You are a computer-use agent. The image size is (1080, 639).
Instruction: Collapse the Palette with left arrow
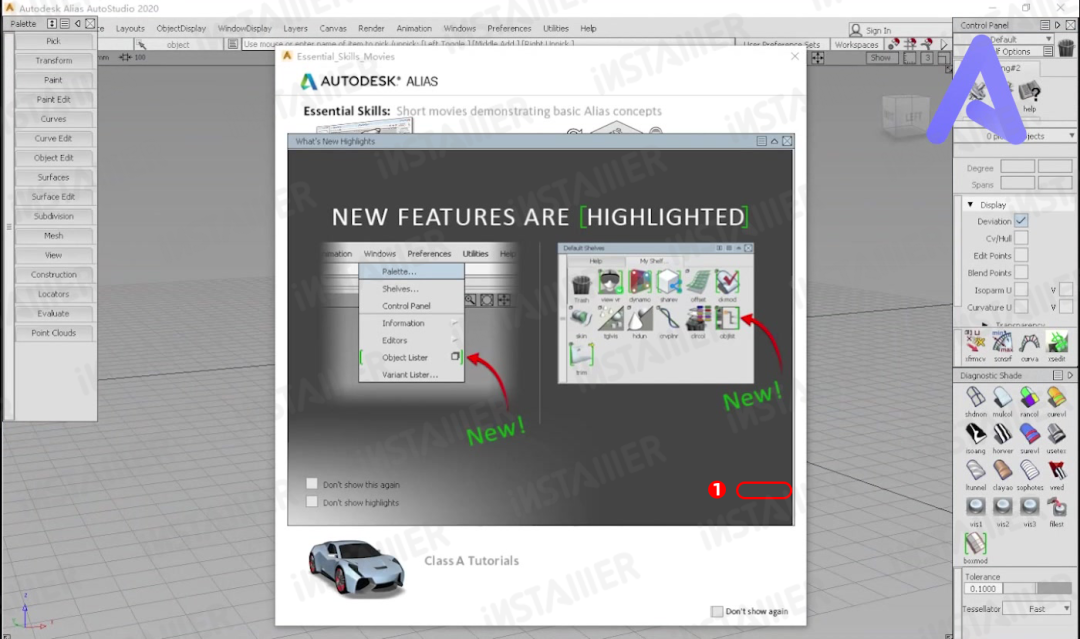(77, 23)
